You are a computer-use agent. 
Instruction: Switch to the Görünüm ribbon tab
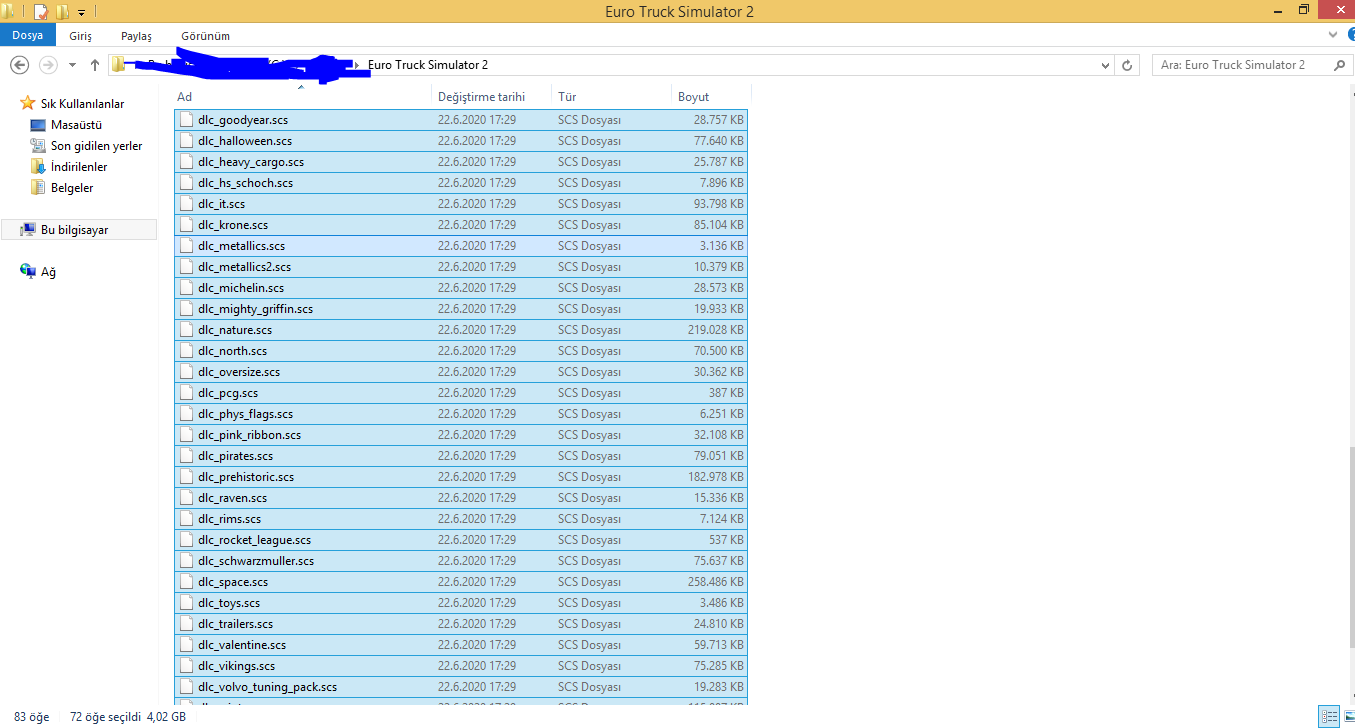pyautogui.click(x=206, y=35)
